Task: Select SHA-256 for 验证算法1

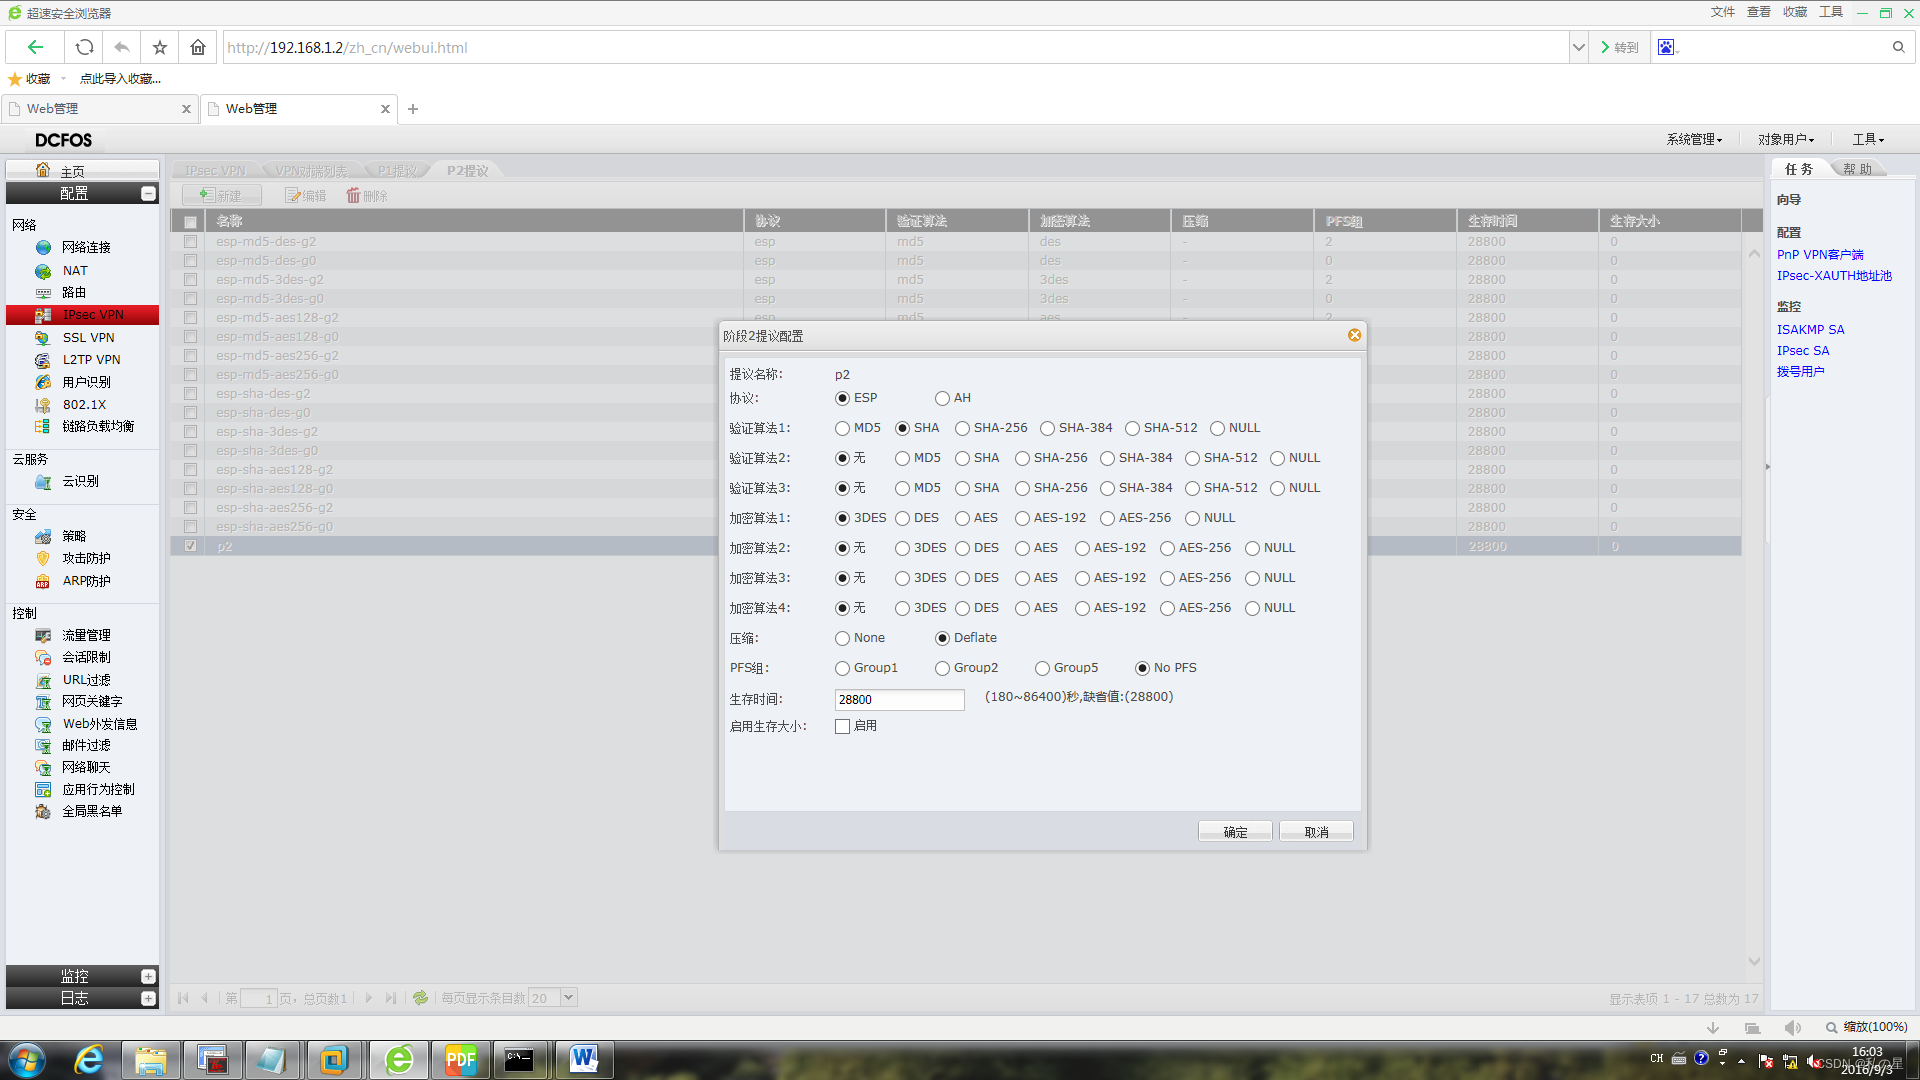Action: pos(962,428)
